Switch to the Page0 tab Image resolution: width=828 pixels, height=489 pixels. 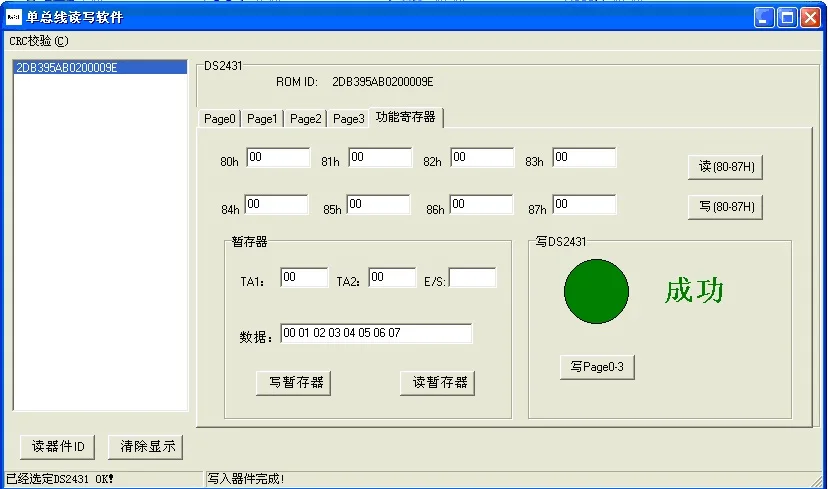[x=220, y=119]
